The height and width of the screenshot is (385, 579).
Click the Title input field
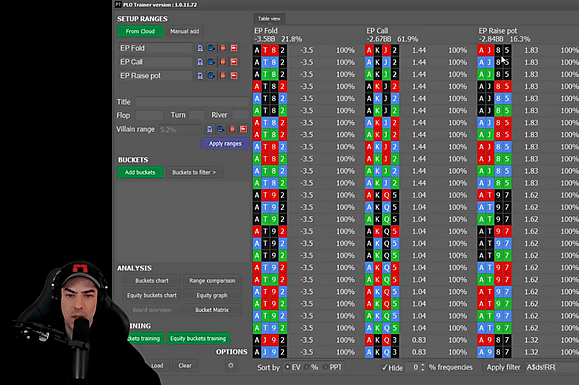(192, 102)
